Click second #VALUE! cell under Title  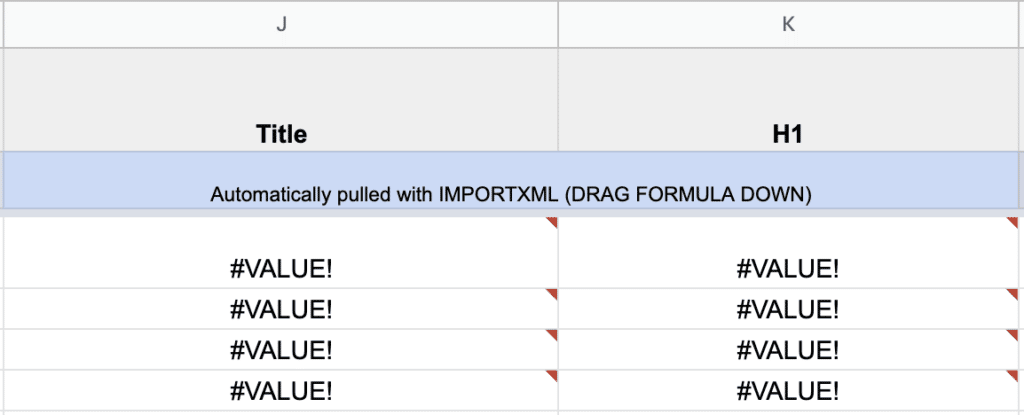[x=281, y=308]
